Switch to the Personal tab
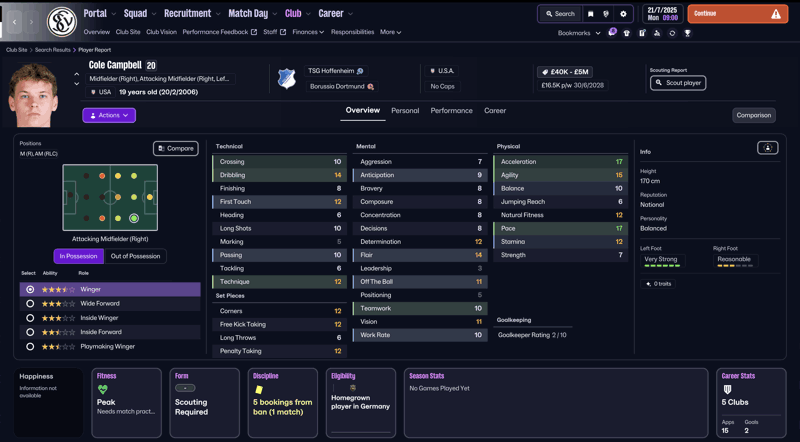 (405, 111)
